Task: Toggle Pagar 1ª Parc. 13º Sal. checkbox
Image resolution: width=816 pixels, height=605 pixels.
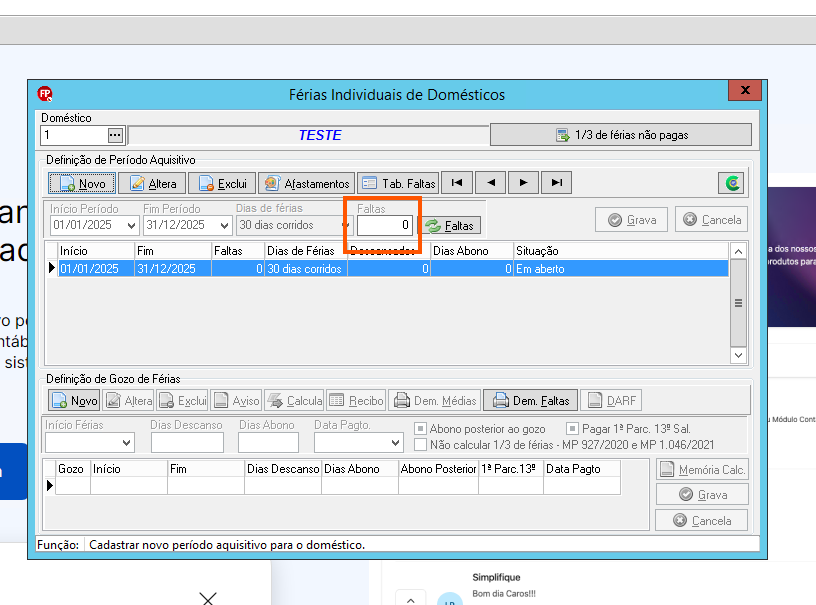Action: pyautogui.click(x=572, y=429)
